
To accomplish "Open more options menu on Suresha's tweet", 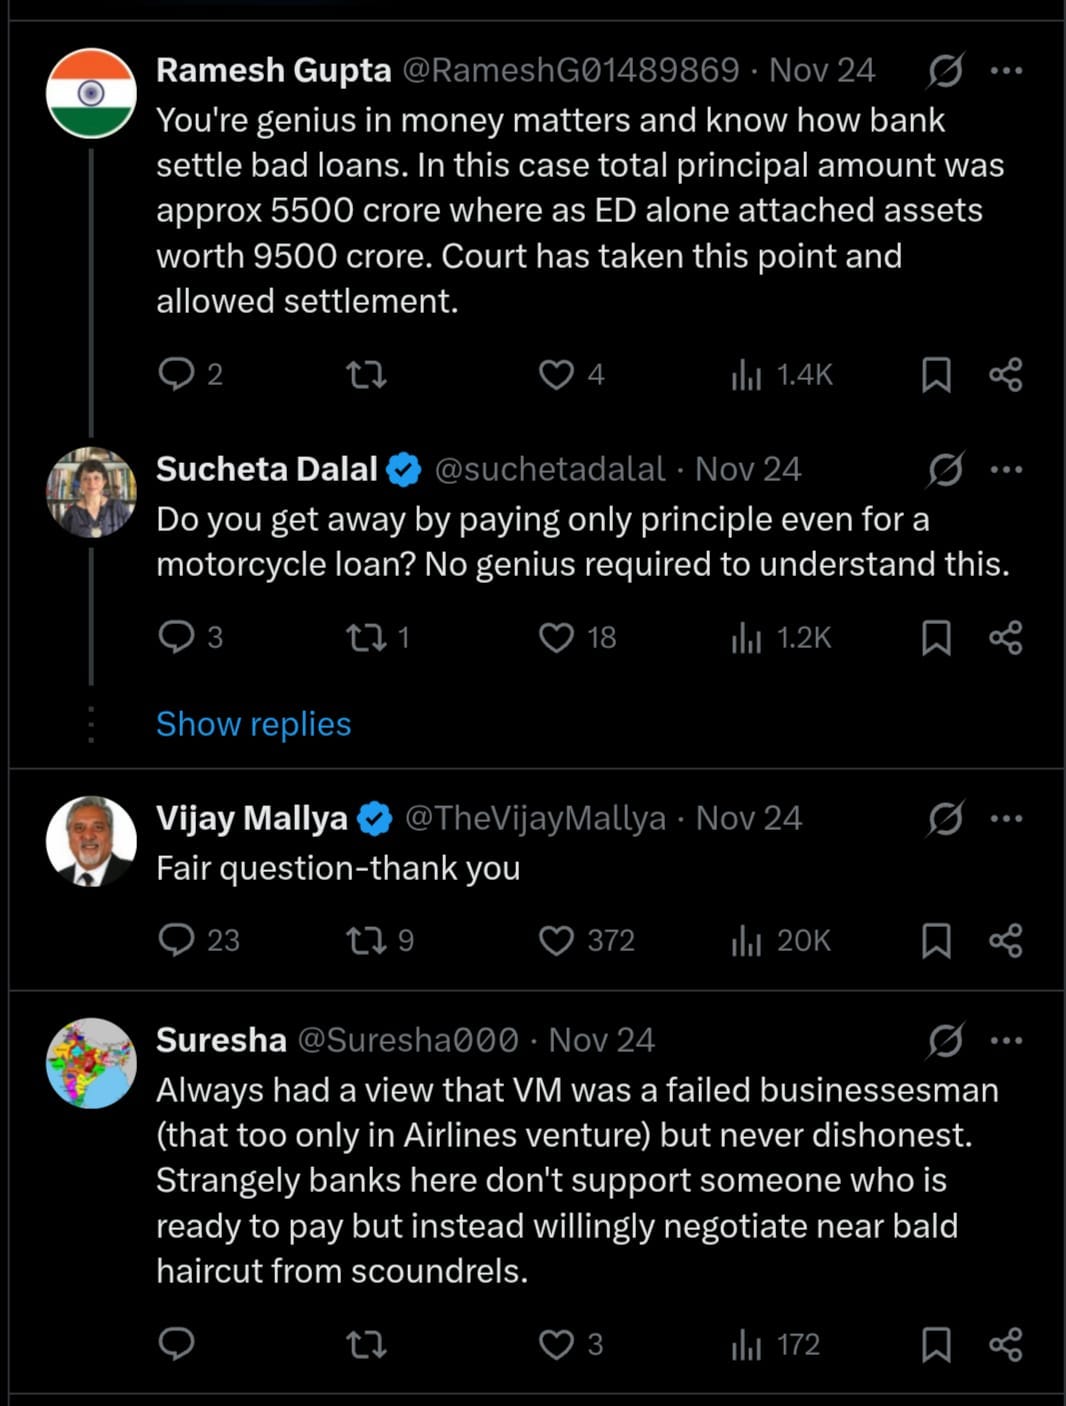I will coord(1006,1041).
